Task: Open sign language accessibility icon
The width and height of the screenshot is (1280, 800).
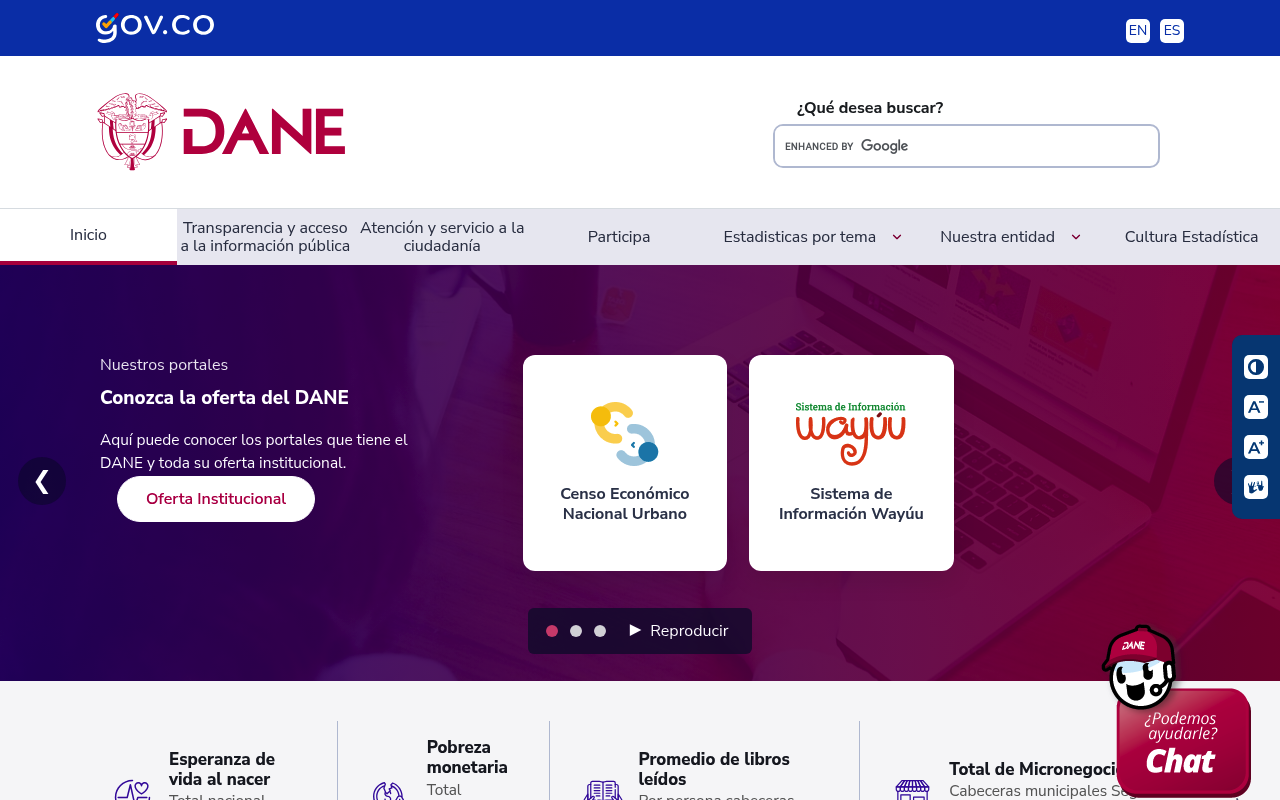Action: pos(1256,487)
